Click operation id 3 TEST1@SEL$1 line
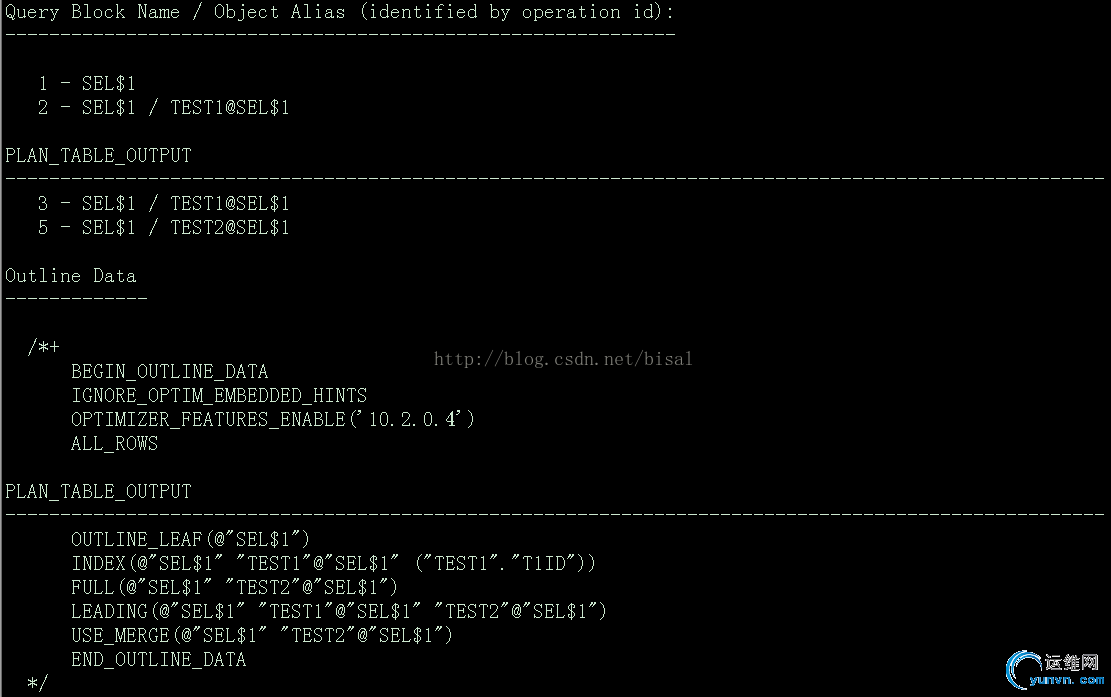The image size is (1111, 697). (x=164, y=204)
